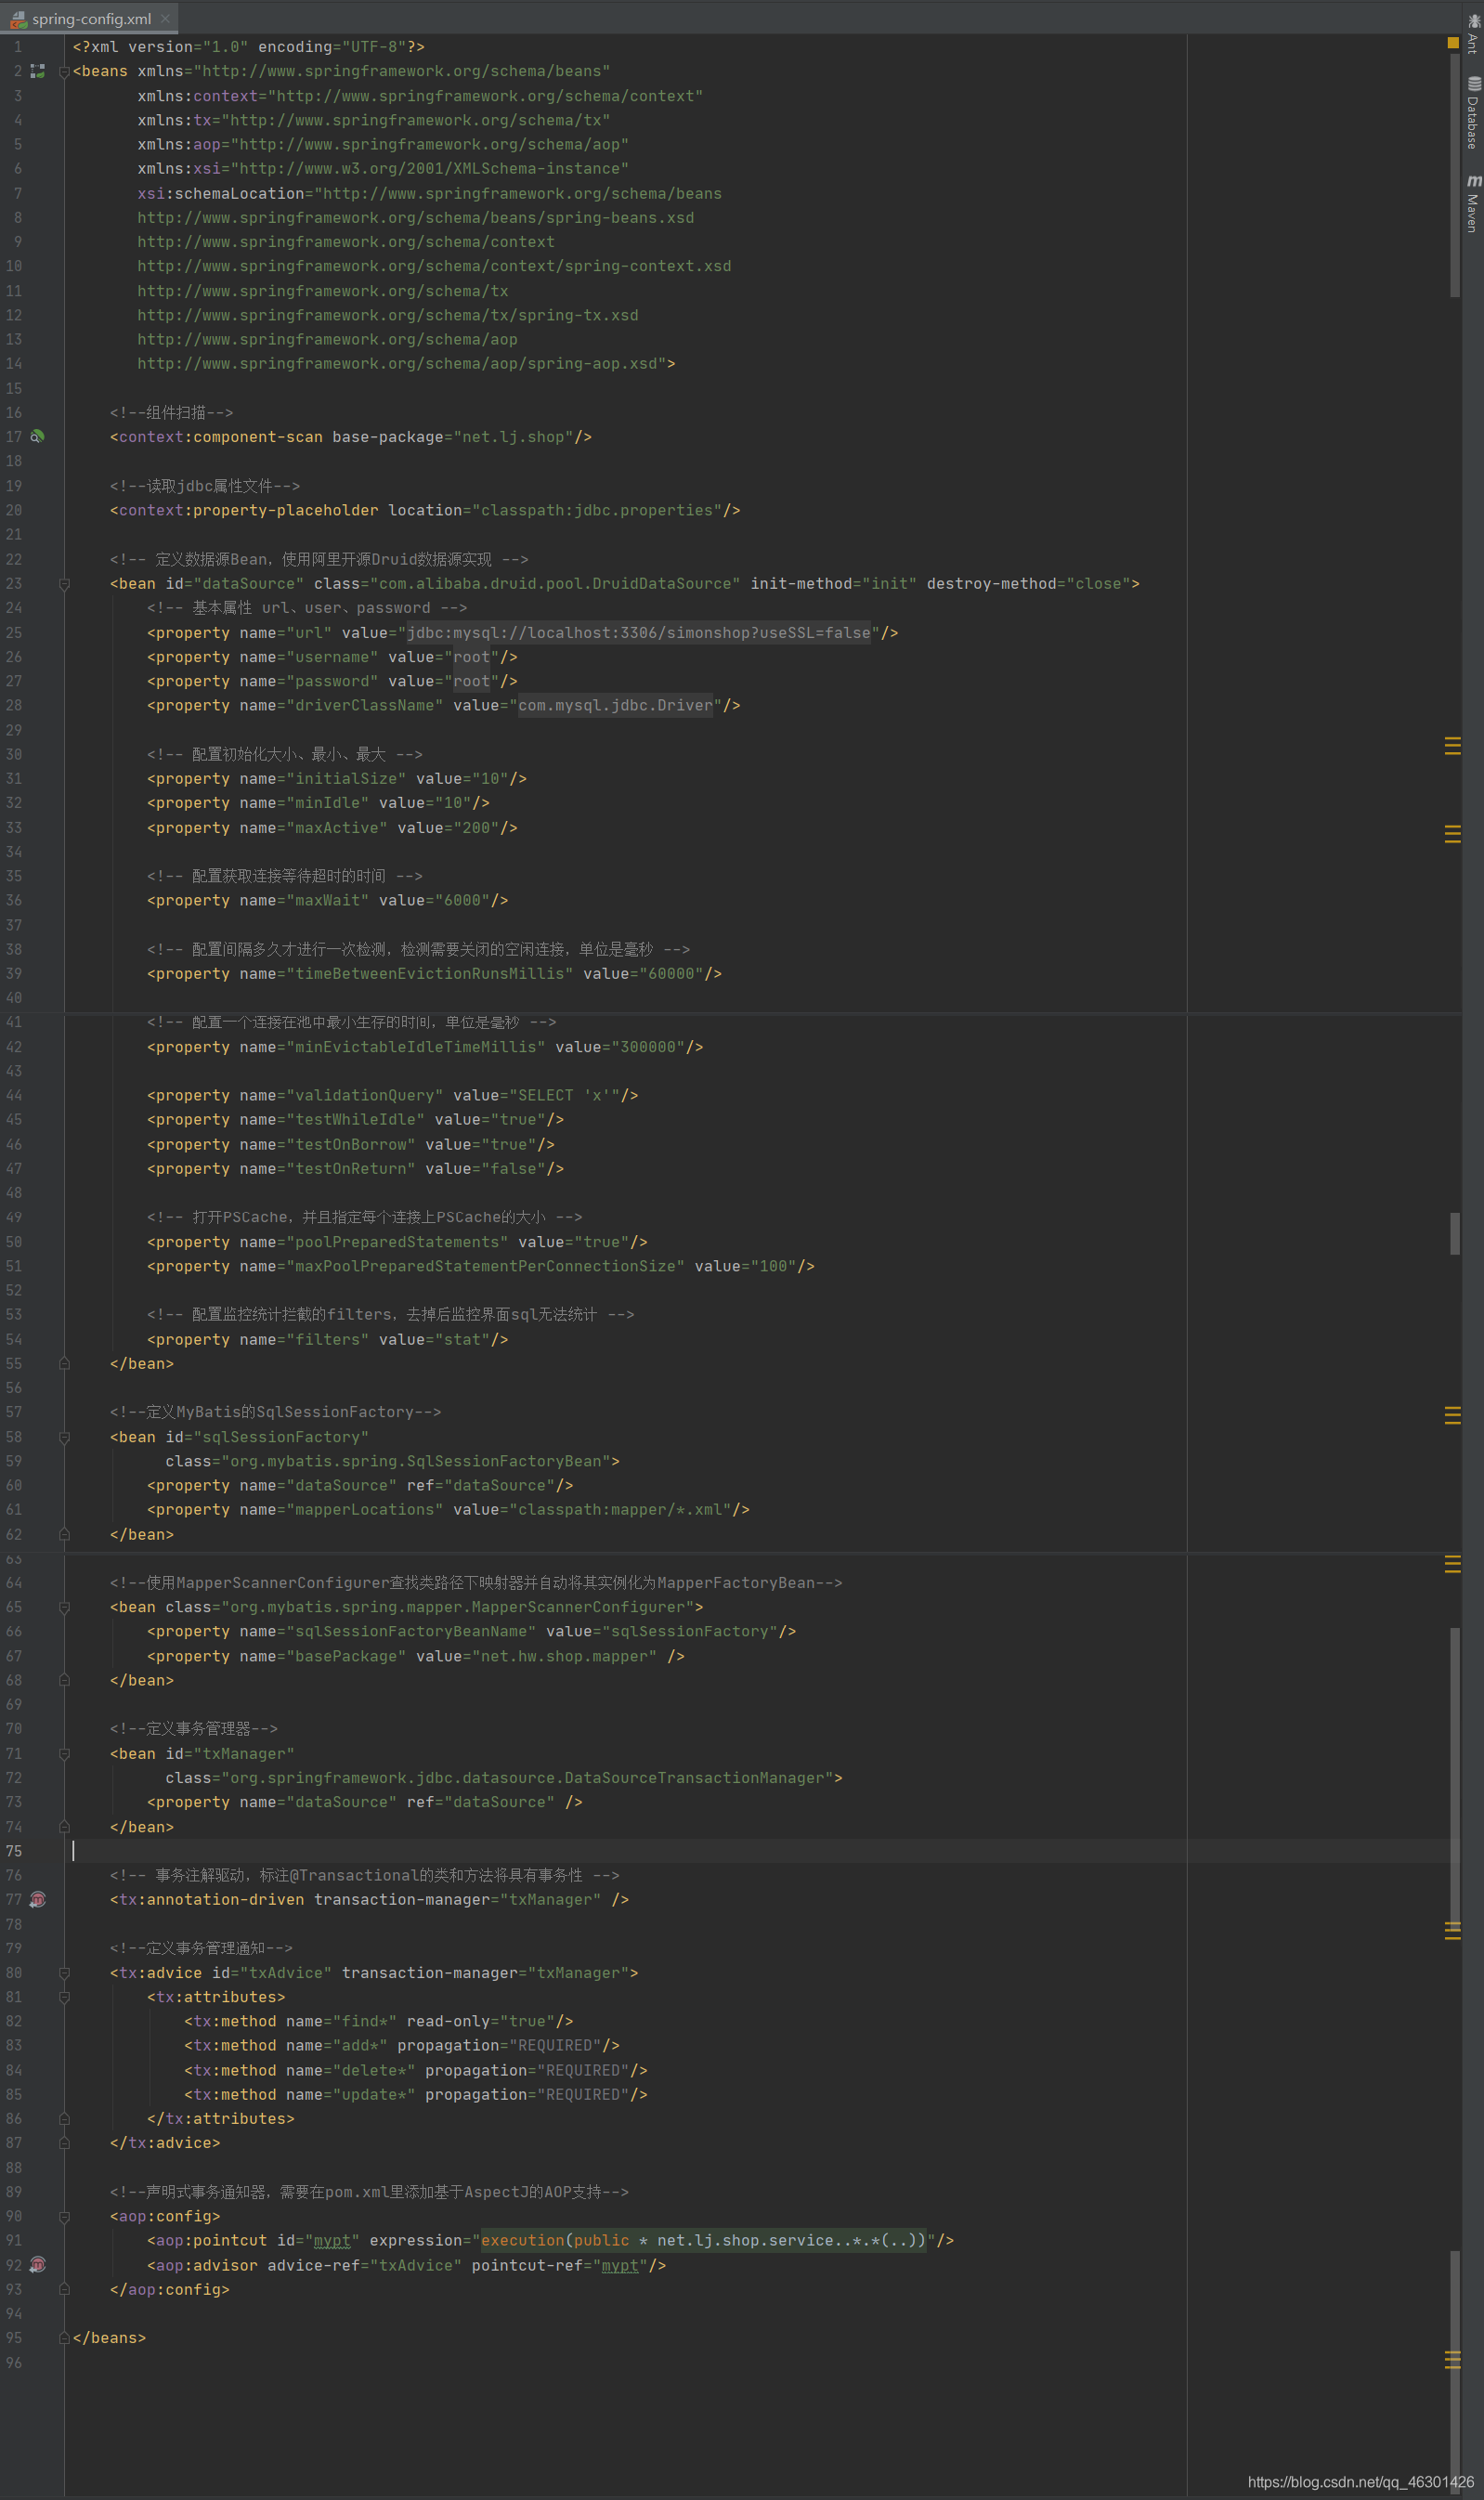Open the Ant tool window
The image size is (1484, 2500).
coord(1473,34)
